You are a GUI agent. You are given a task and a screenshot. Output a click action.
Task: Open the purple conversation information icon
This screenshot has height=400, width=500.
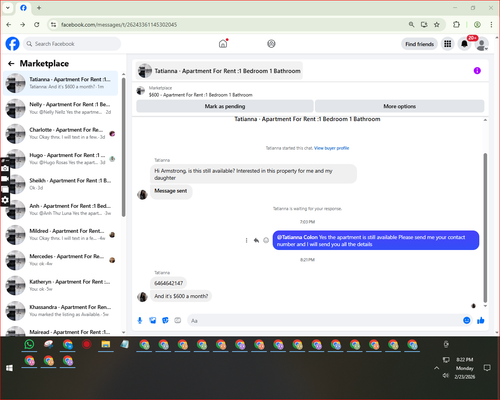pyautogui.click(x=477, y=71)
